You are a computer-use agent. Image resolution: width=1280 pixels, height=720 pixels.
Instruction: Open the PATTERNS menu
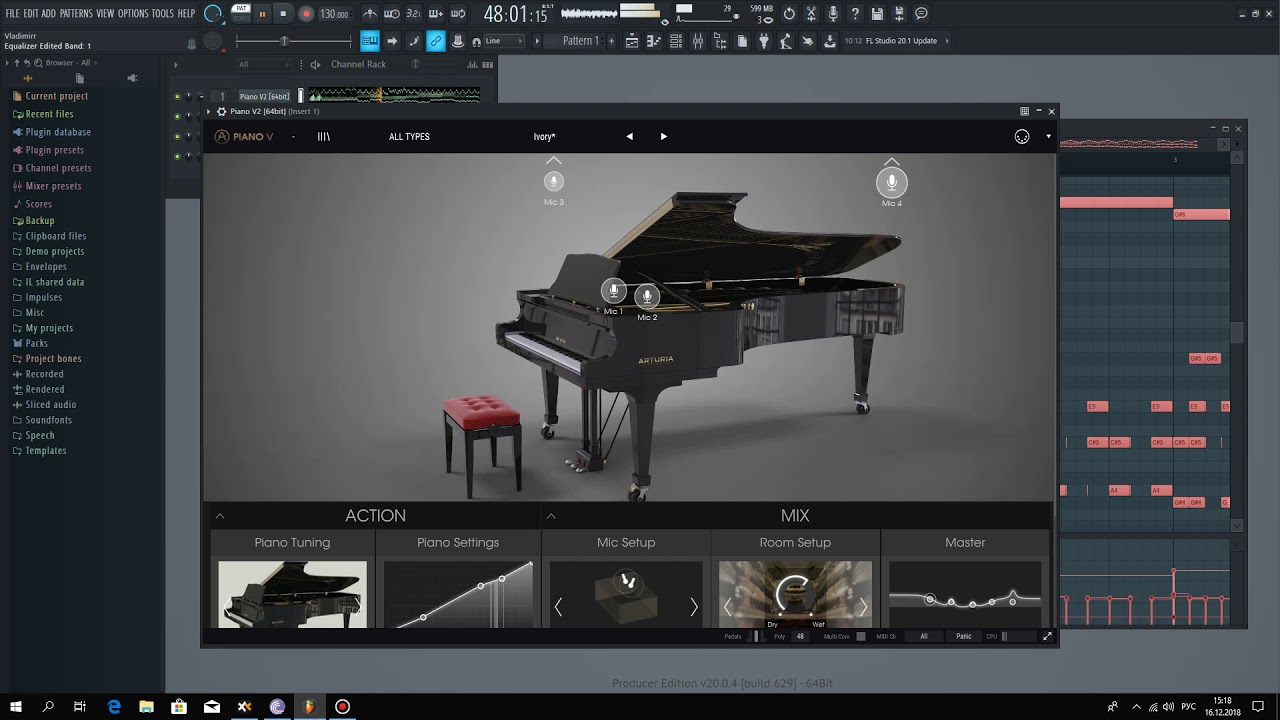pos(76,14)
